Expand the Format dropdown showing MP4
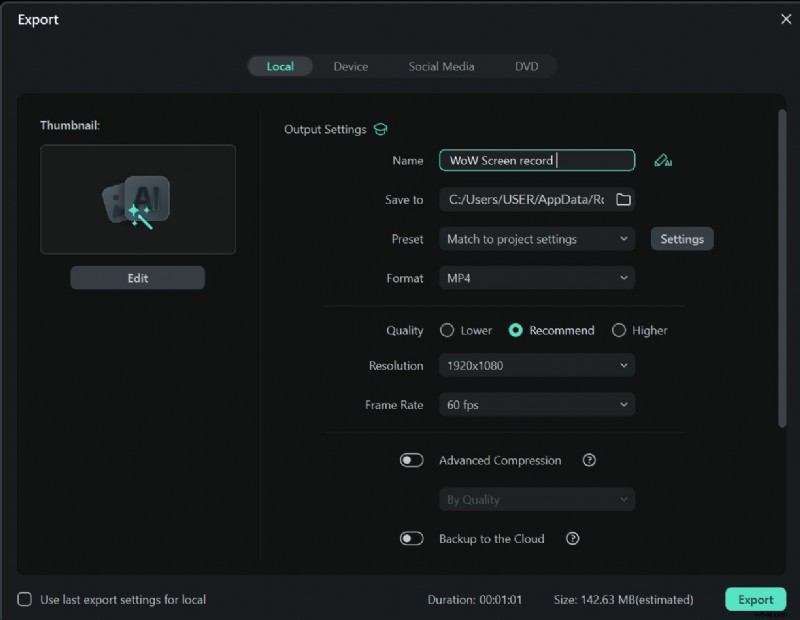The width and height of the screenshot is (800, 620). (537, 278)
